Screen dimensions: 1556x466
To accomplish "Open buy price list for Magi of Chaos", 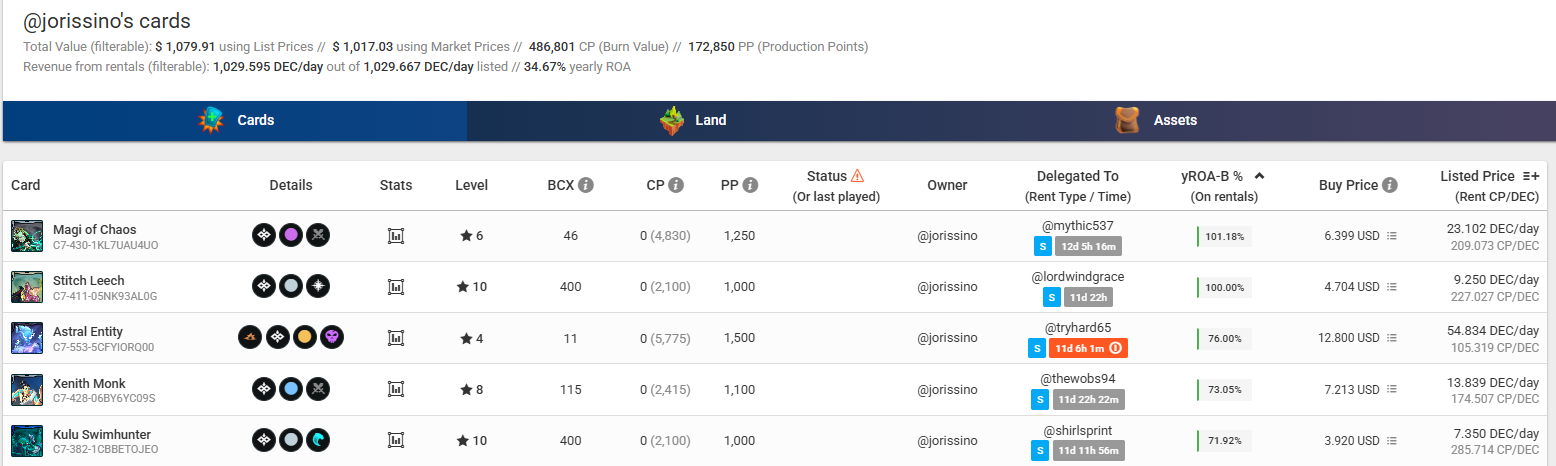I will click(1392, 236).
